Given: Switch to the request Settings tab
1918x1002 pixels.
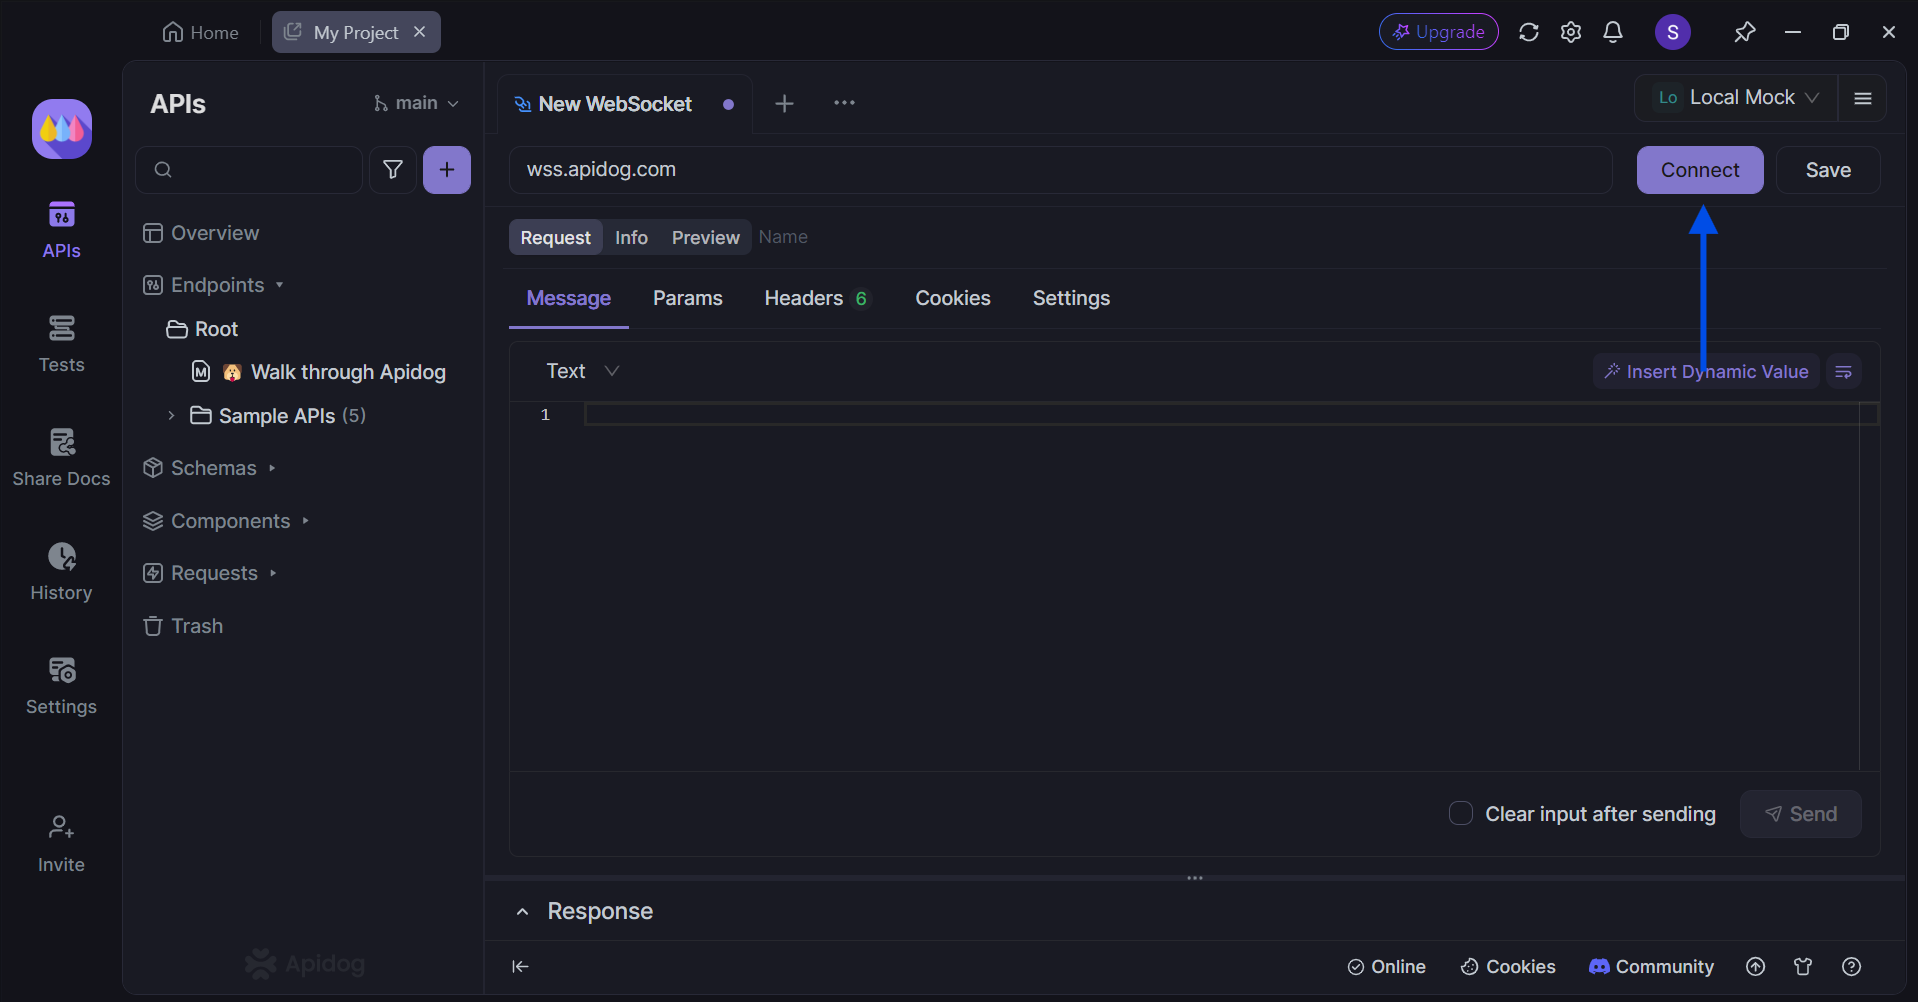Looking at the screenshot, I should pyautogui.click(x=1071, y=298).
